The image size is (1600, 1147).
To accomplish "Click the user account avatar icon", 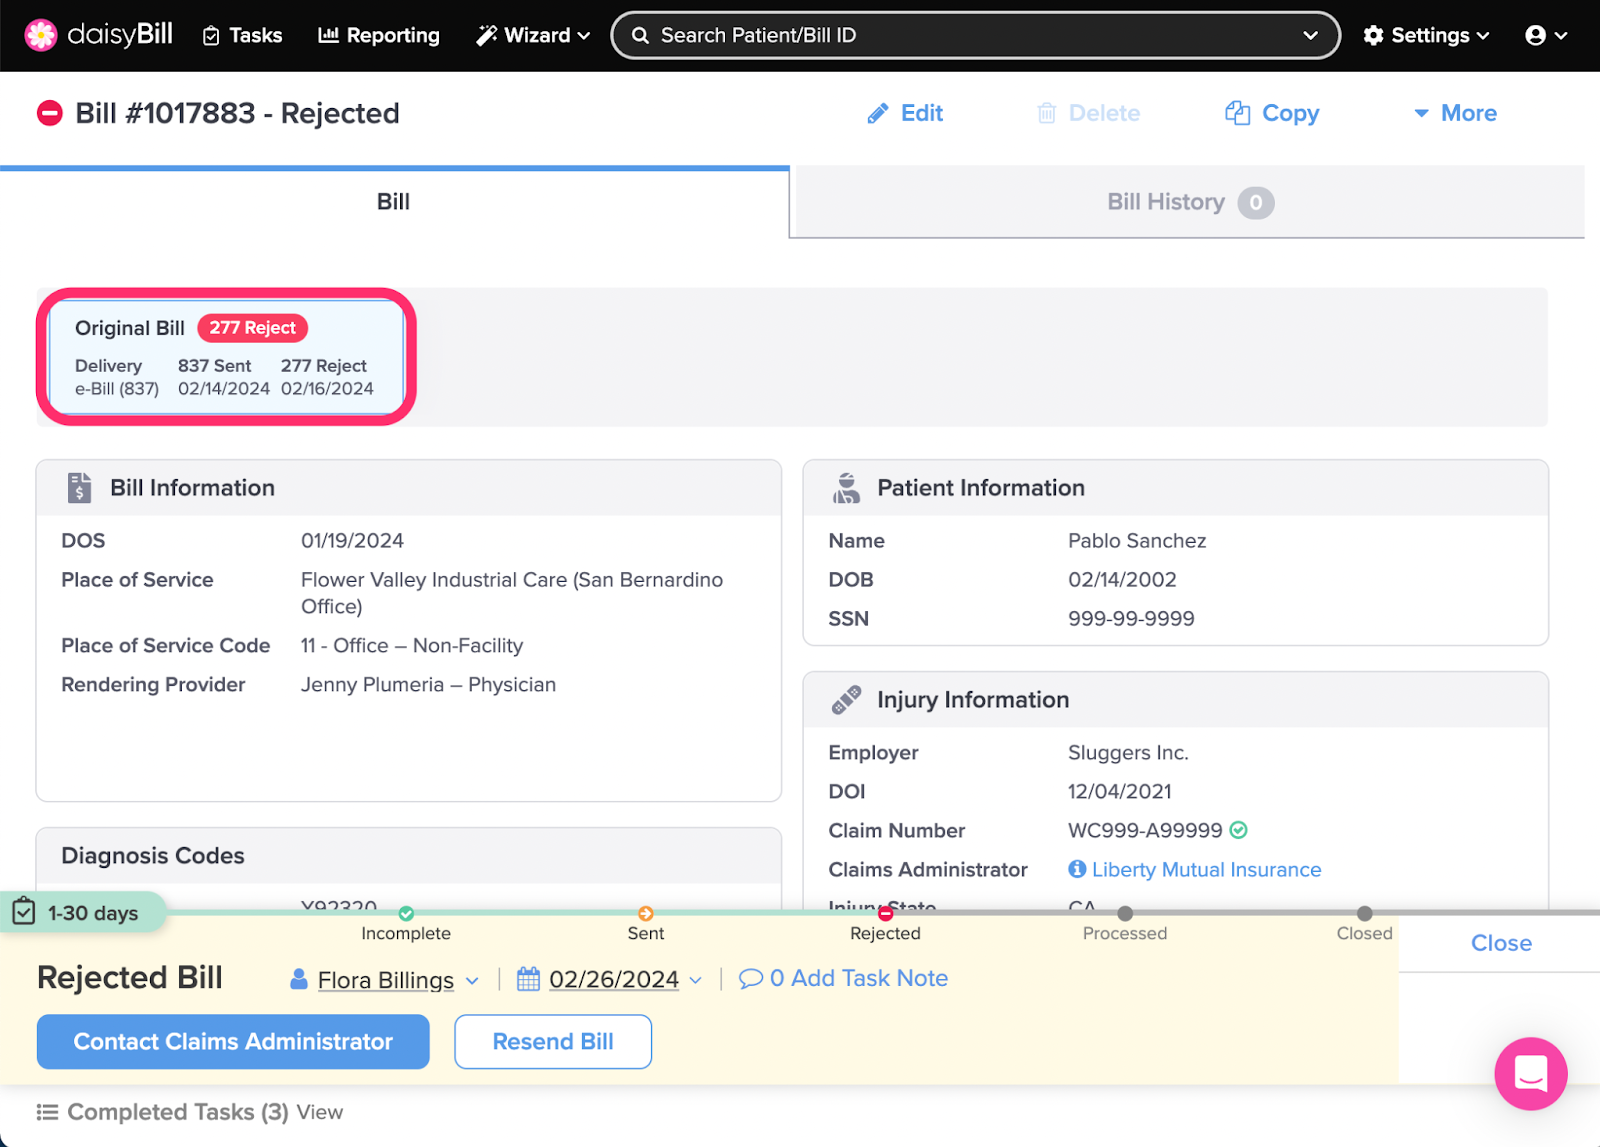I will (x=1535, y=36).
